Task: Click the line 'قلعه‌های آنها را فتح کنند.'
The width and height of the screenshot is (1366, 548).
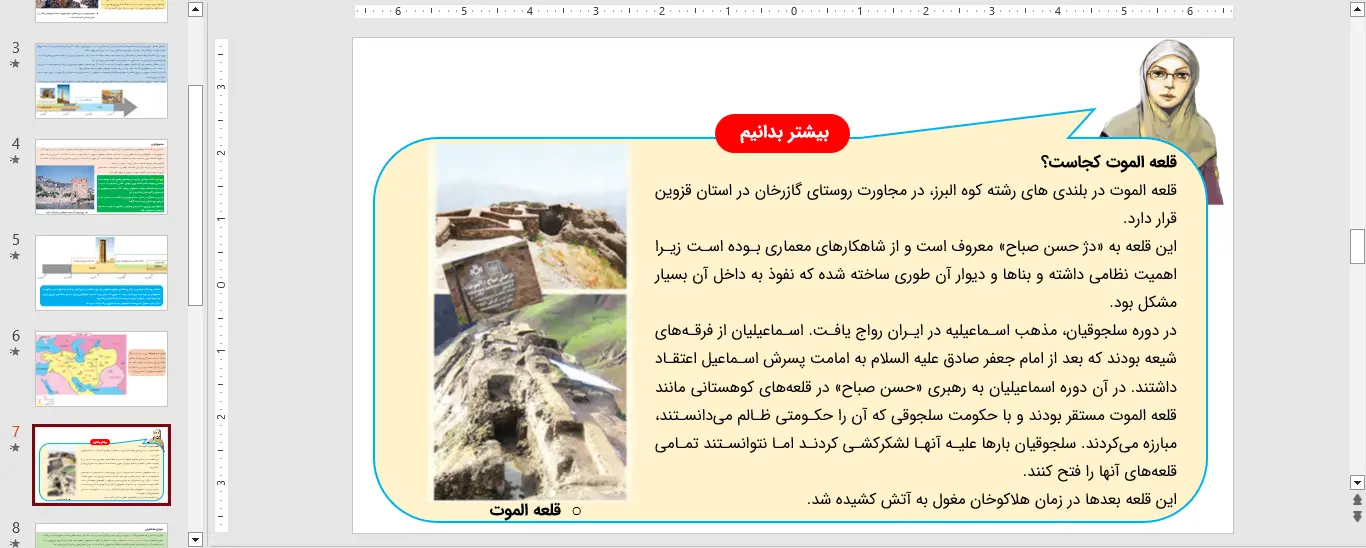Action: click(1101, 470)
